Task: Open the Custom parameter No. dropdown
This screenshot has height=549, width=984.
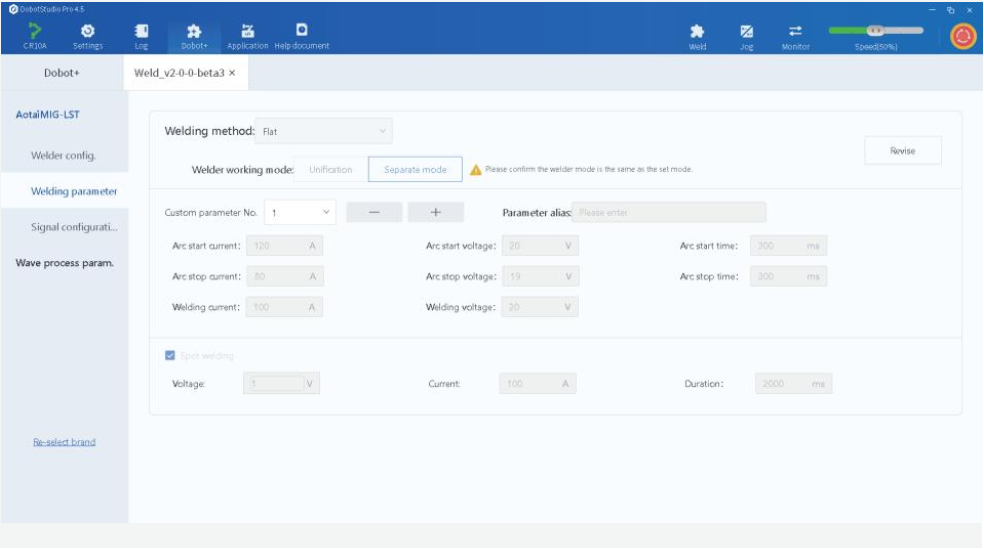Action: click(300, 213)
